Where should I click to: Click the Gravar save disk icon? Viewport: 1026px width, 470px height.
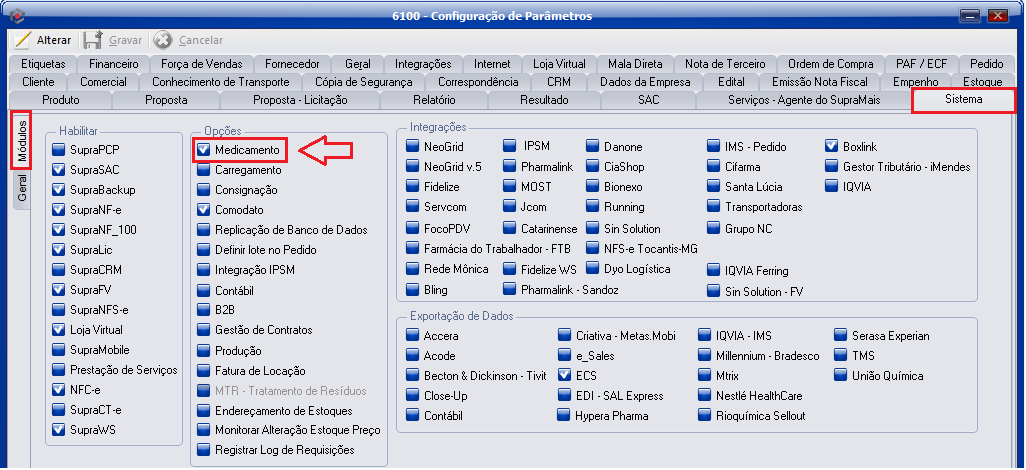tap(93, 40)
